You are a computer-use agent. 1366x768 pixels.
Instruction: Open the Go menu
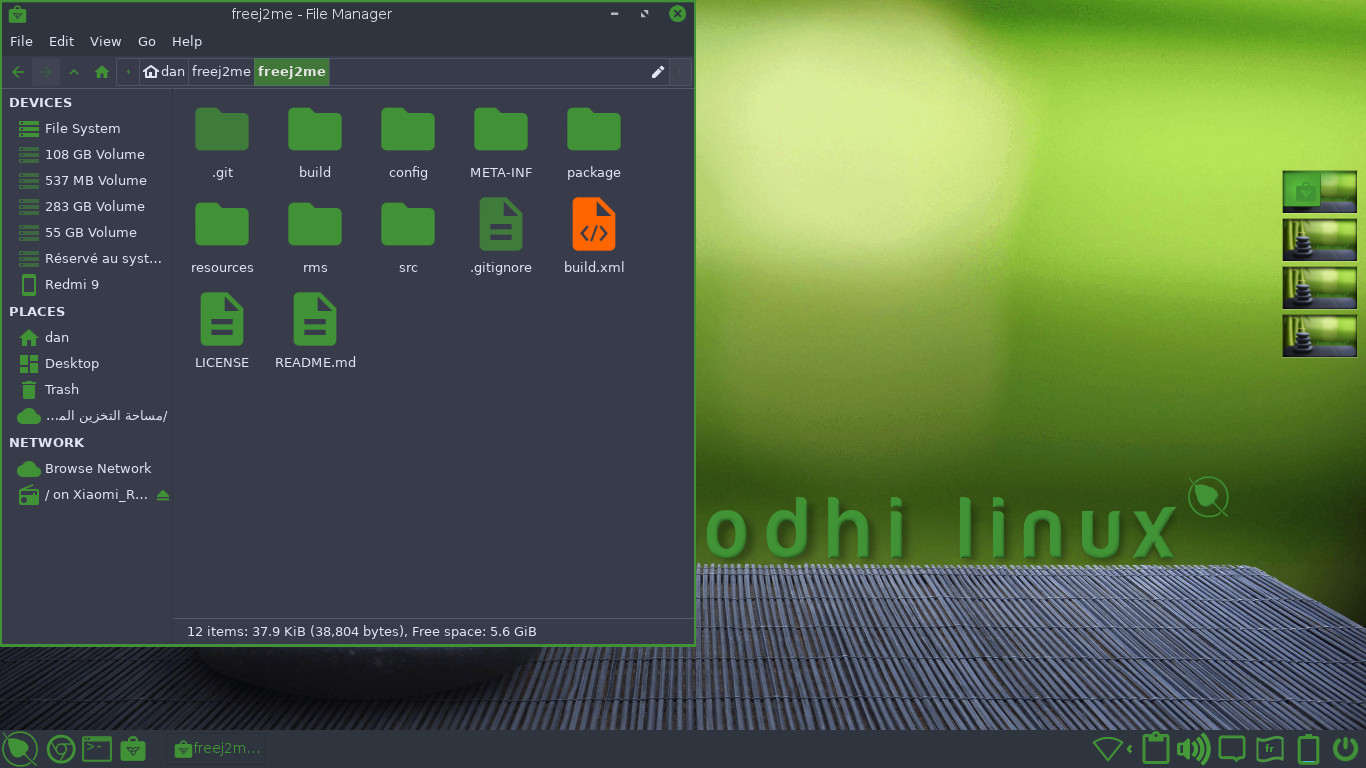coord(147,41)
